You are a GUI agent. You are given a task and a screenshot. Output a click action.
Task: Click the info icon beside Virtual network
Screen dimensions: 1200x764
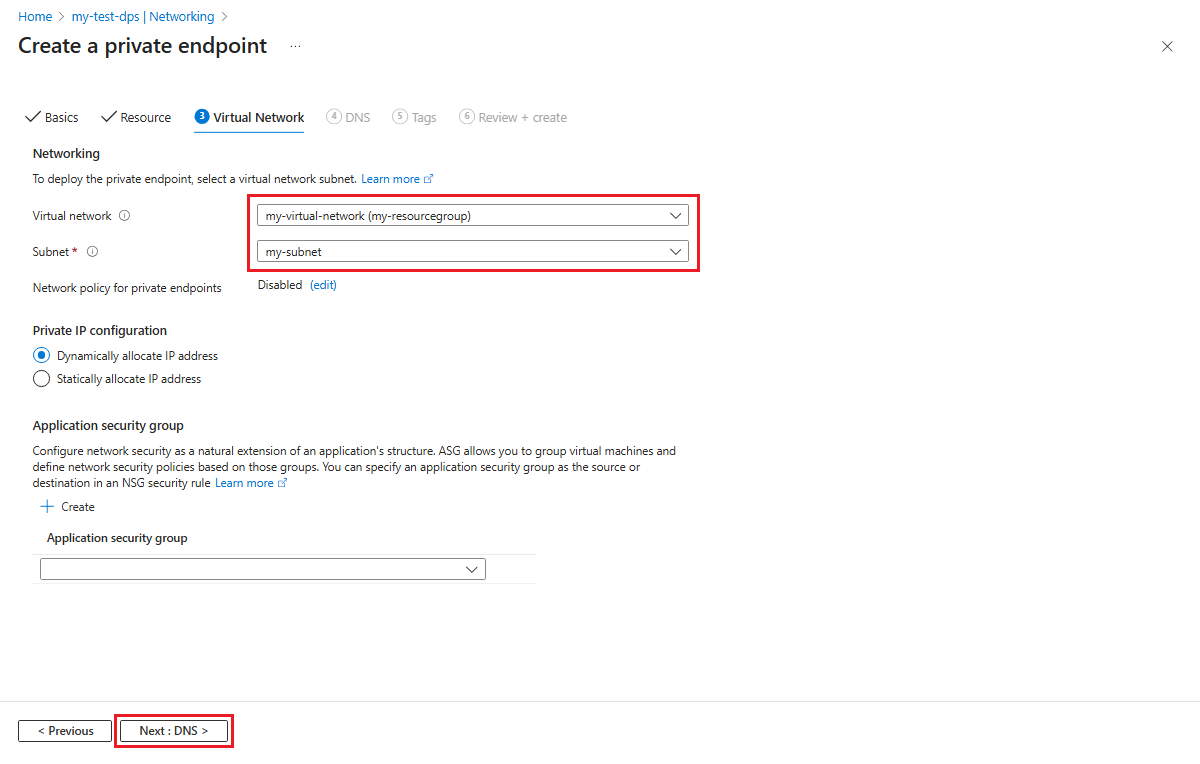click(x=124, y=215)
